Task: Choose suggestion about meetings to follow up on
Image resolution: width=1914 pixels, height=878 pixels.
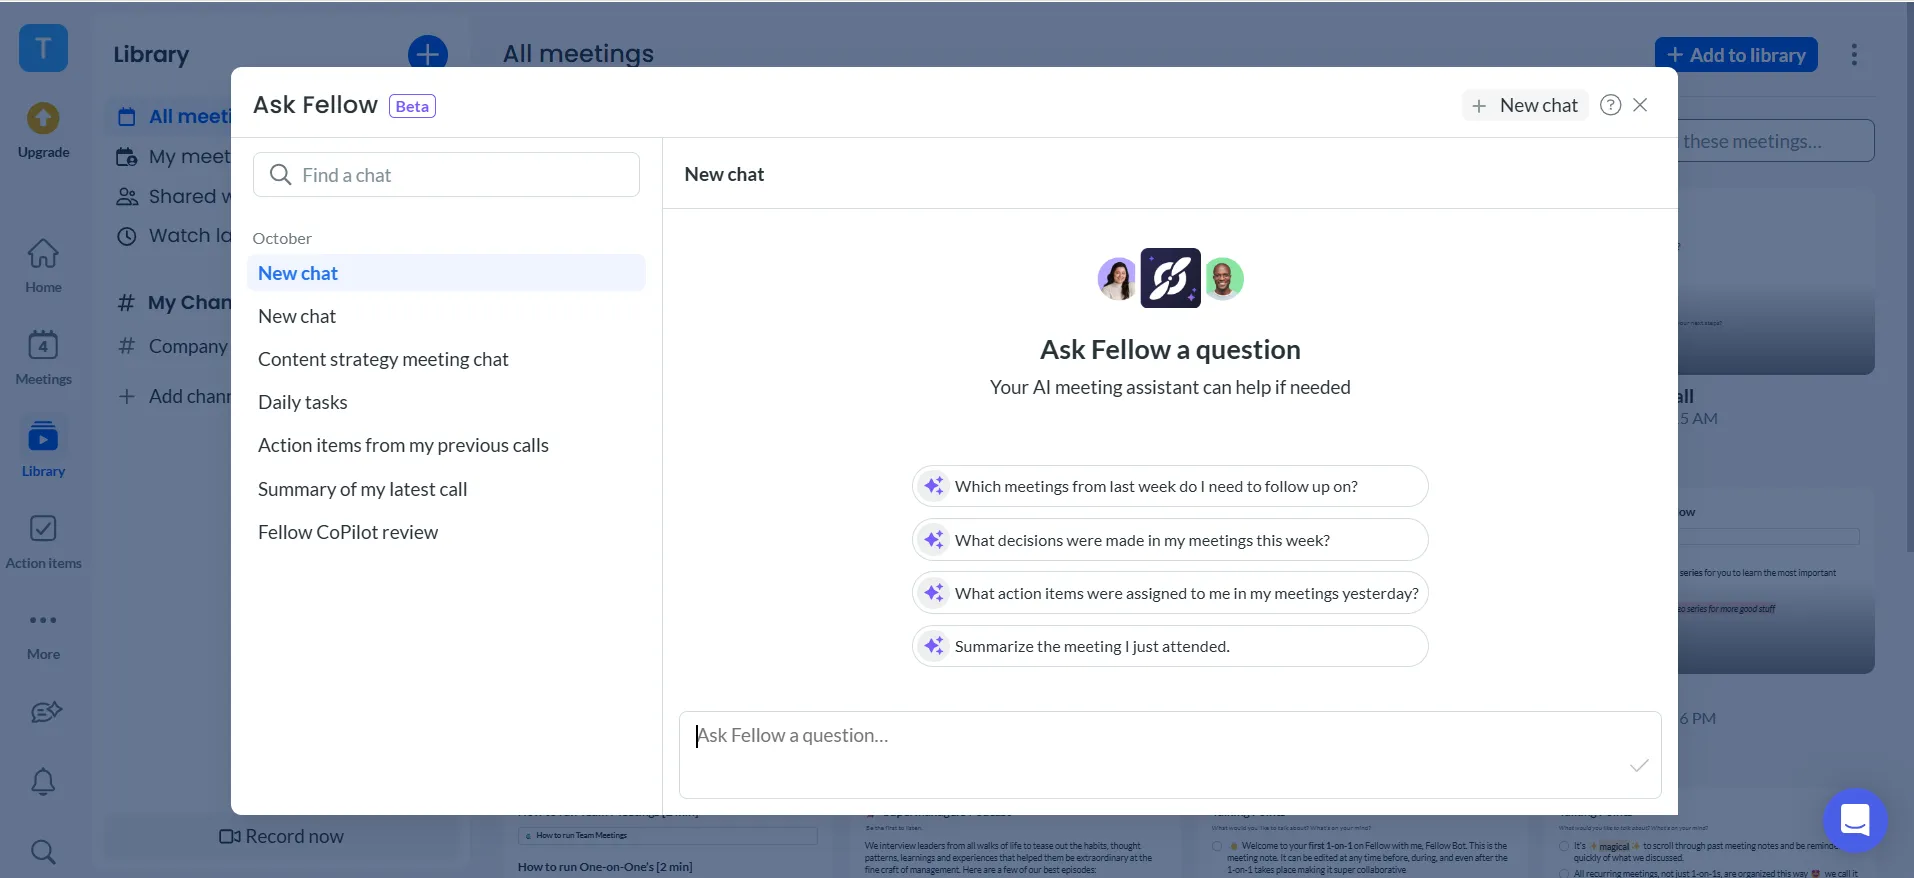Action: [x=1170, y=486]
